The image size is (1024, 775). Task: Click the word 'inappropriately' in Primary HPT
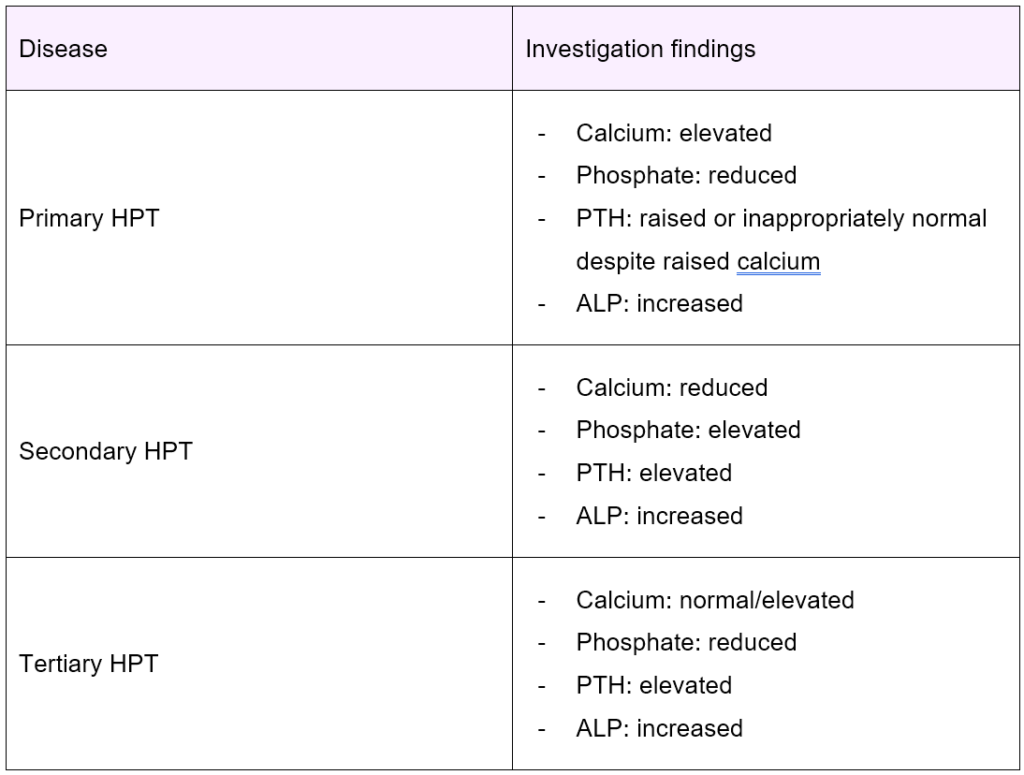[825, 218]
